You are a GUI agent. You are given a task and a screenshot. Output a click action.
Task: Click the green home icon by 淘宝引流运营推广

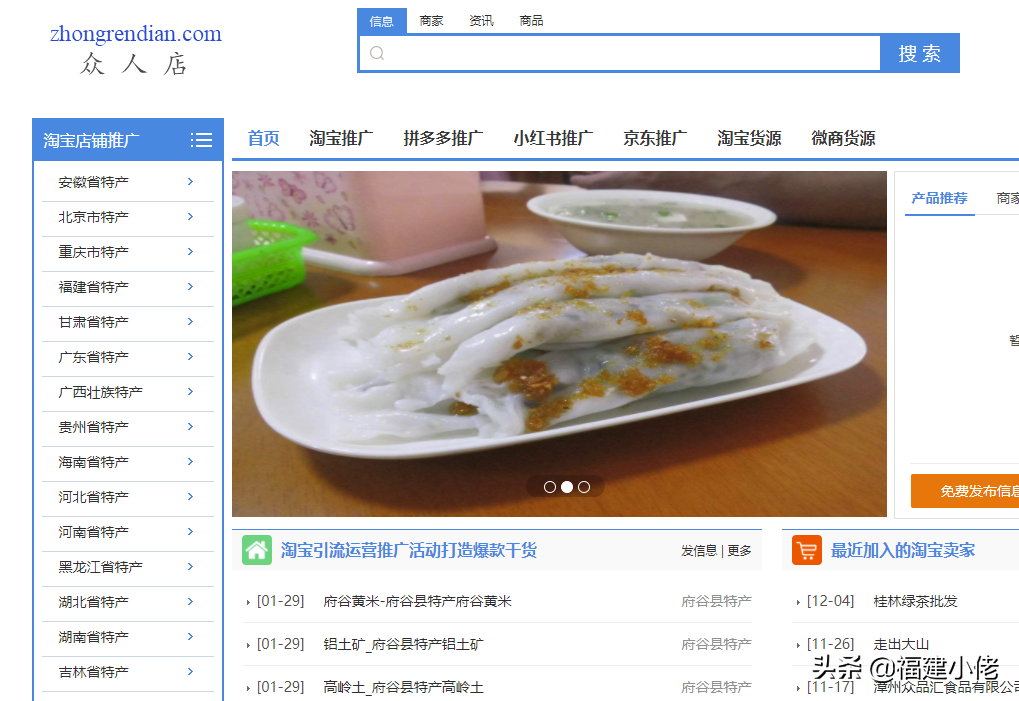(257, 550)
